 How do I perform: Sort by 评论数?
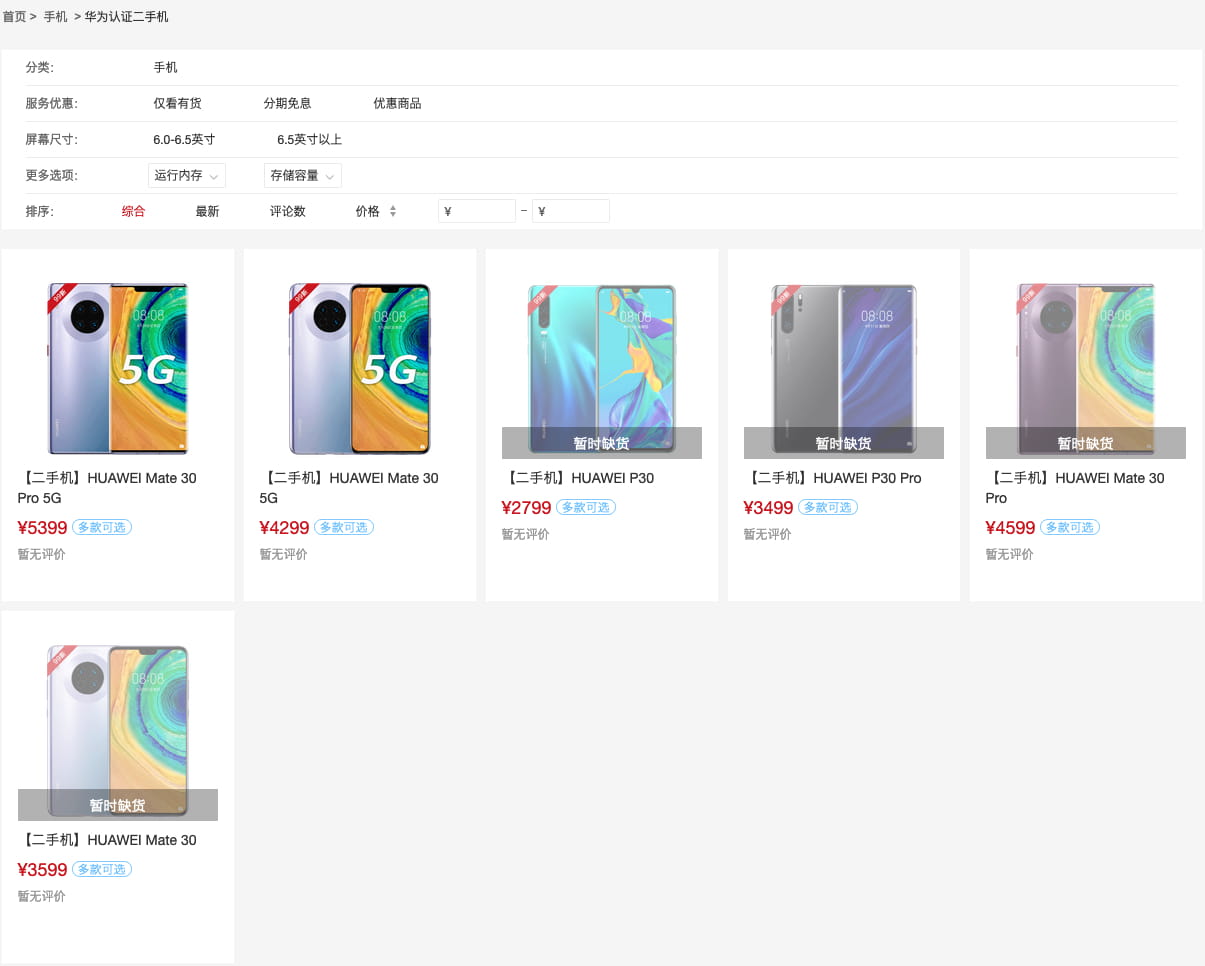point(288,211)
